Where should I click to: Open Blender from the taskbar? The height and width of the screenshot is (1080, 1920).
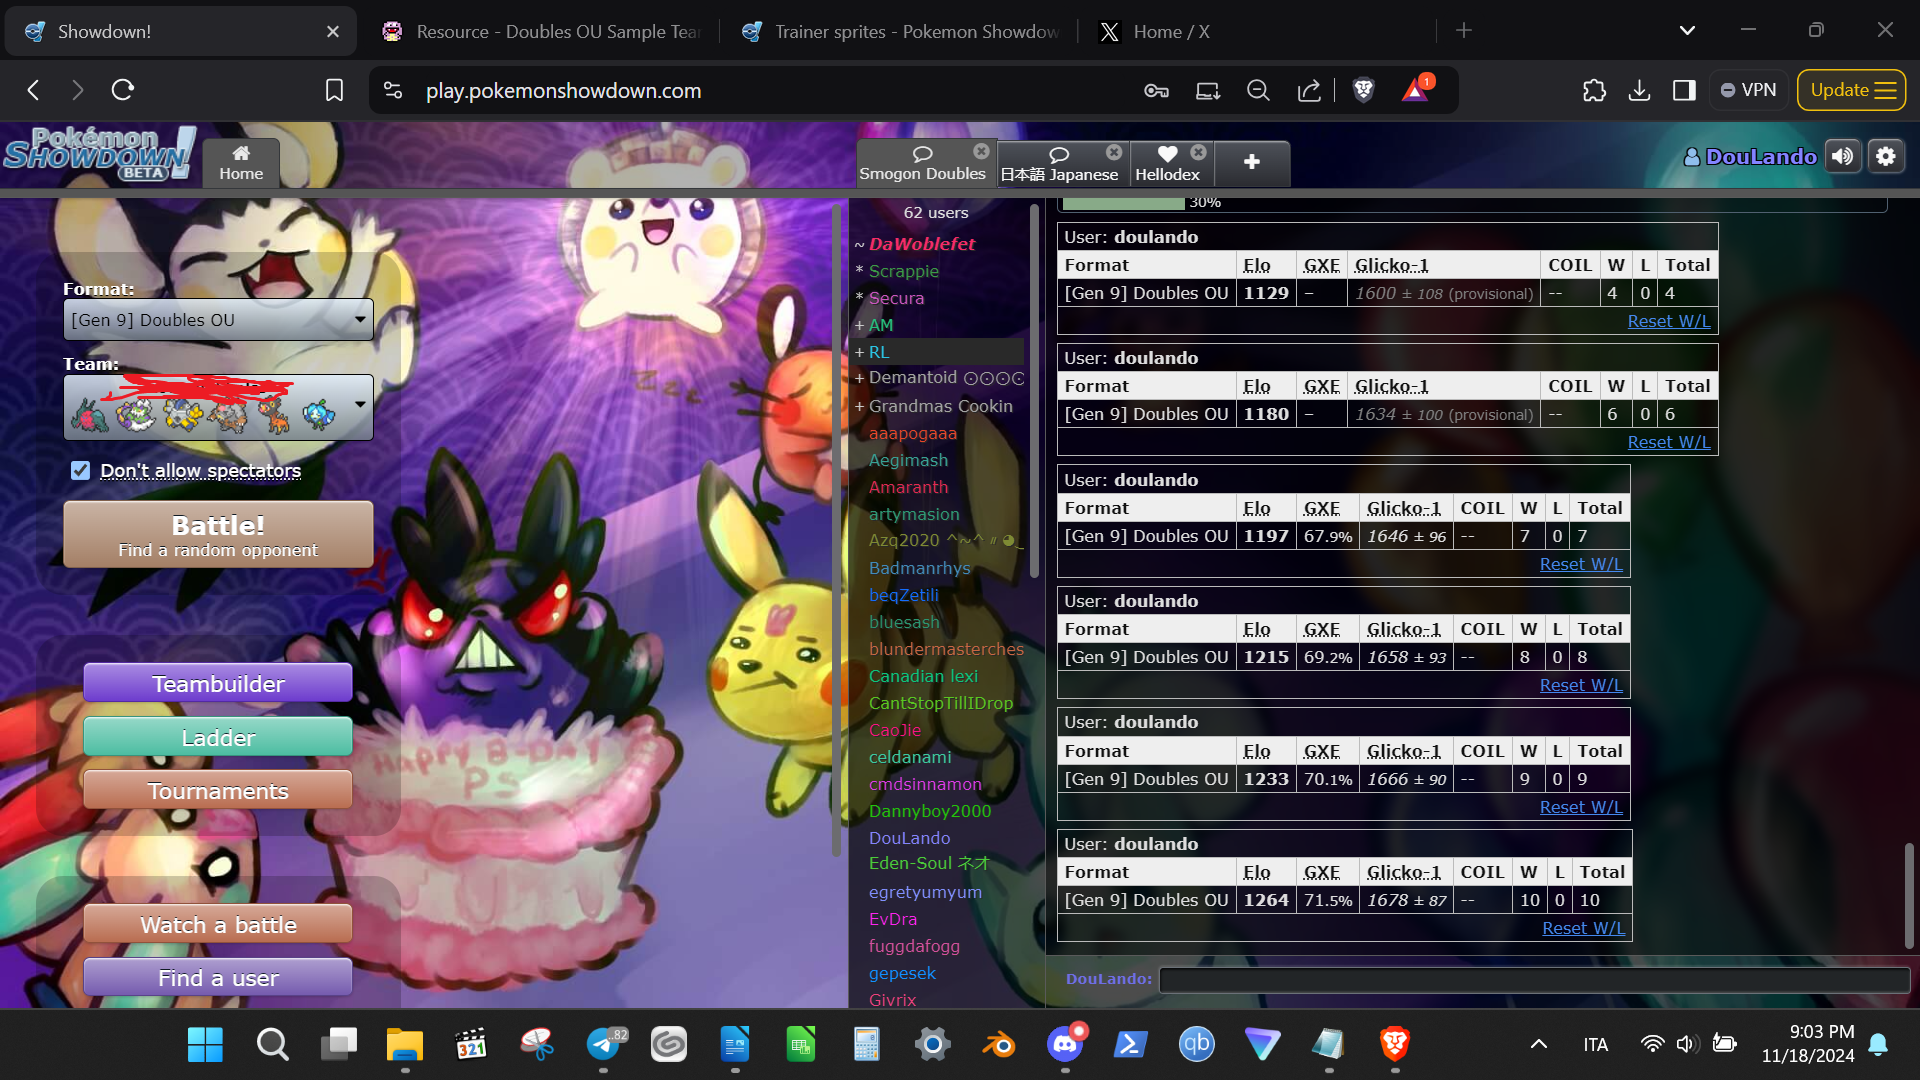coord(998,1045)
